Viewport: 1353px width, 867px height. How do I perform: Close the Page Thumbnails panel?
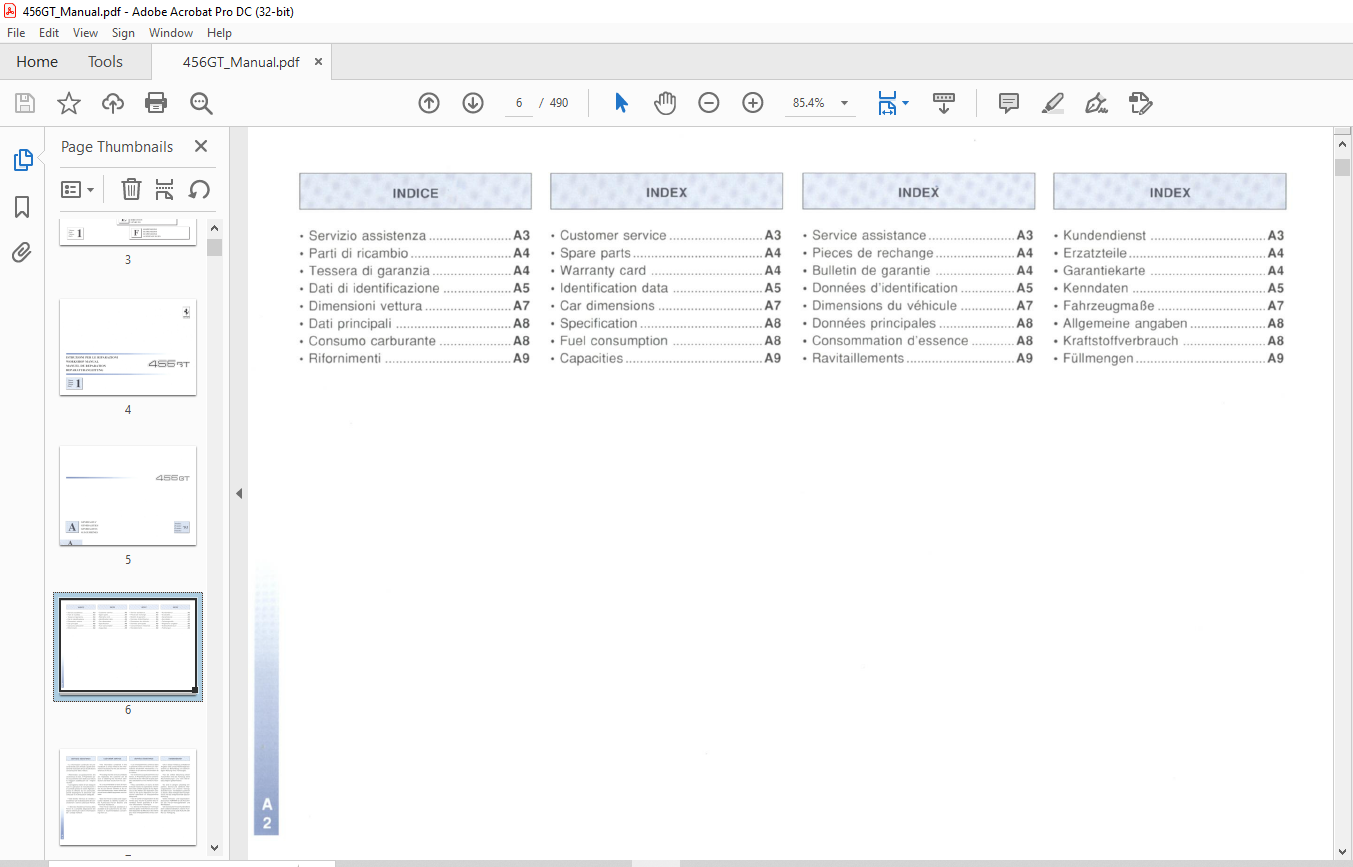[201, 146]
